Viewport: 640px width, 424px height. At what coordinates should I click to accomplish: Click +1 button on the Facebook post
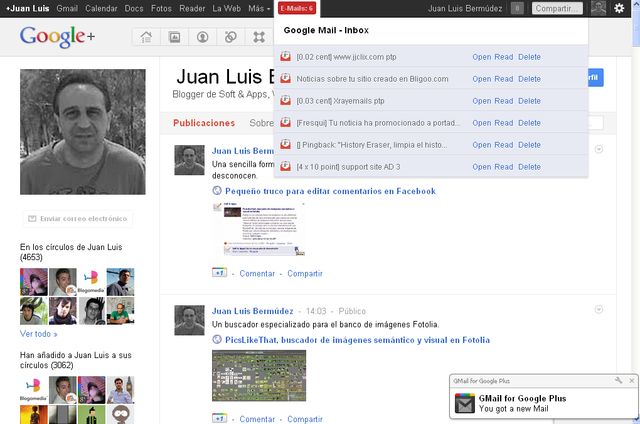219,273
